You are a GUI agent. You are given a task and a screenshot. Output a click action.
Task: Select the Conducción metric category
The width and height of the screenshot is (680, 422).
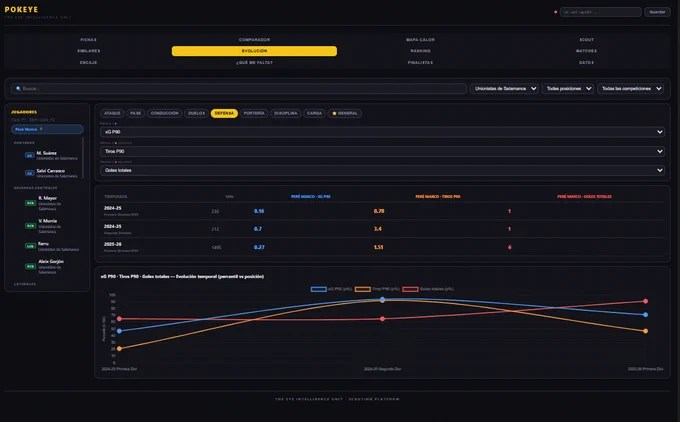pyautogui.click(x=164, y=113)
